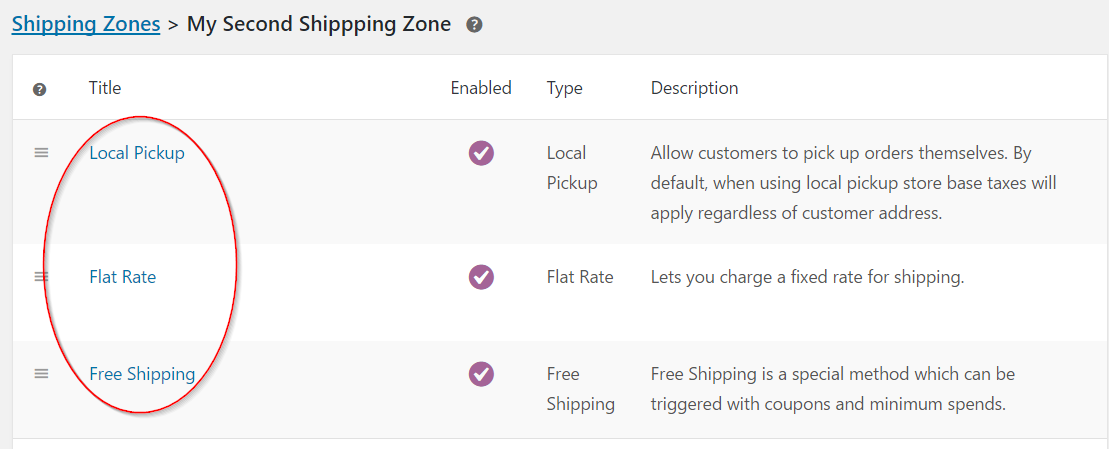
Task: Click the Title column header
Action: point(105,88)
